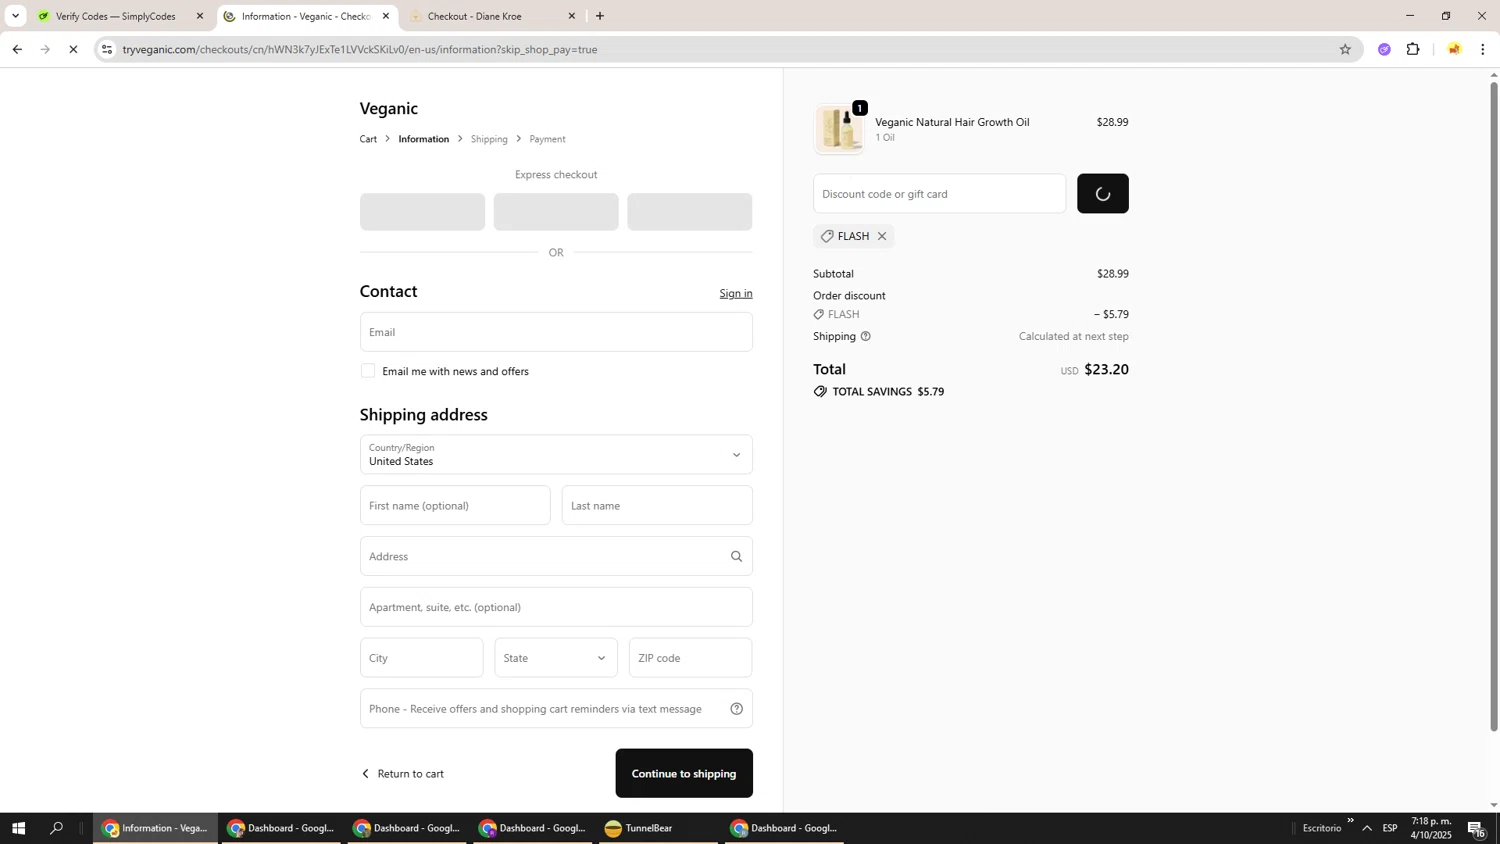Screen dimensions: 1500x844
Task: Stop loading the page
Action: 73,49
